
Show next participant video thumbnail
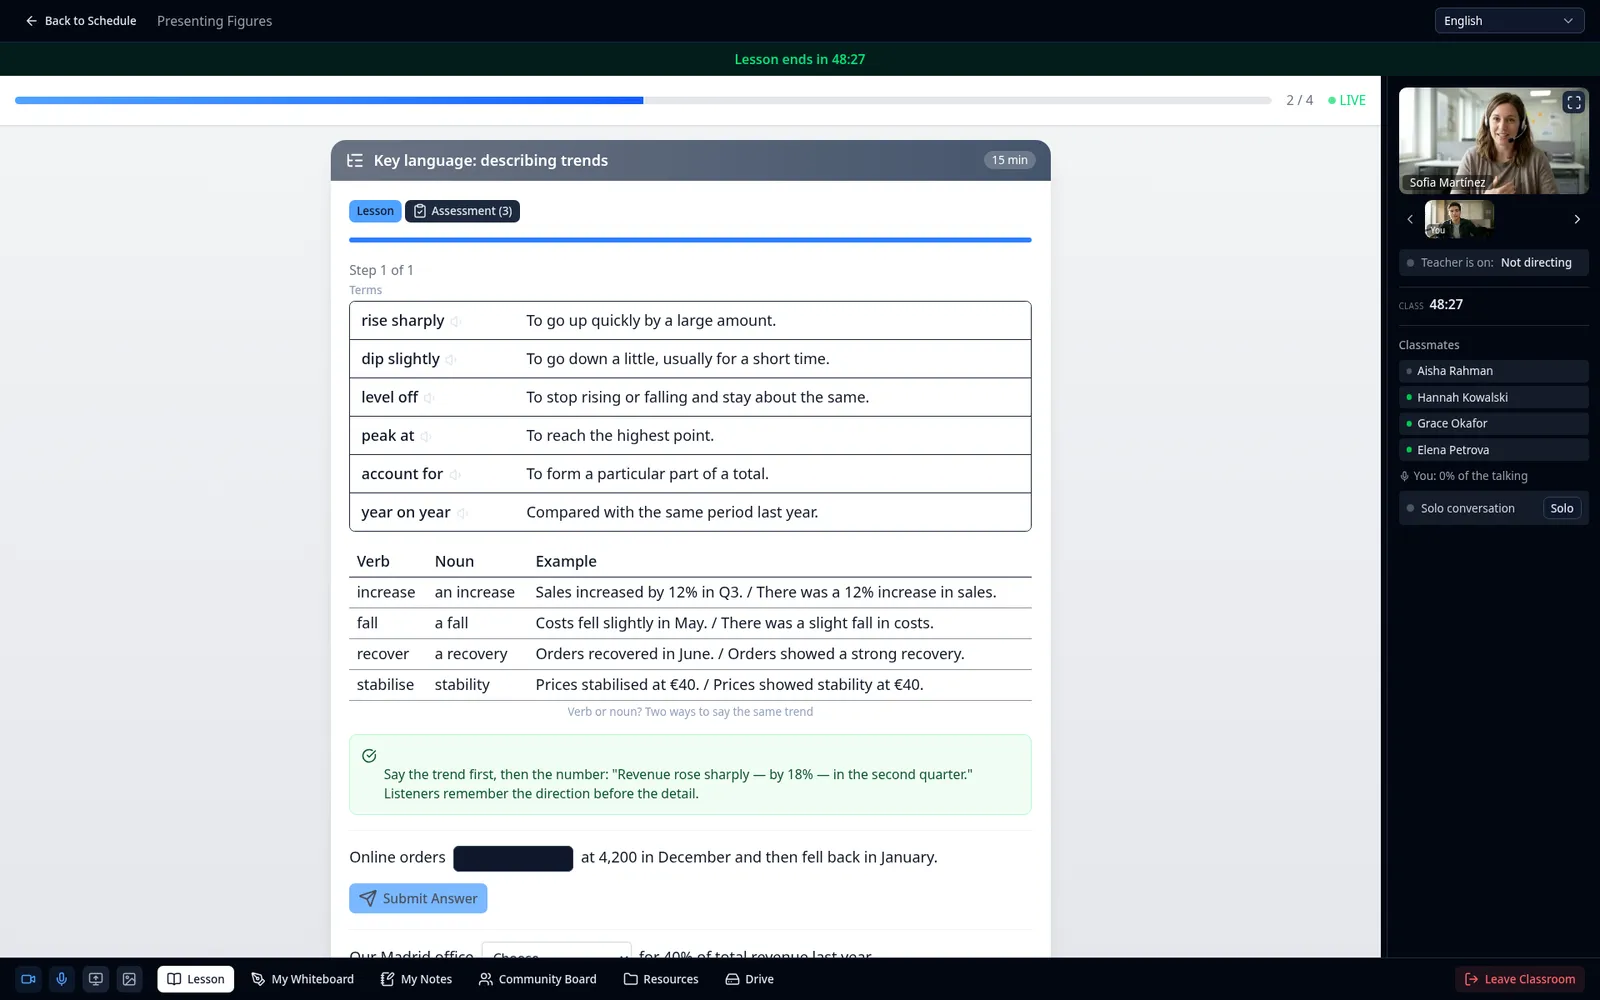(x=1577, y=219)
